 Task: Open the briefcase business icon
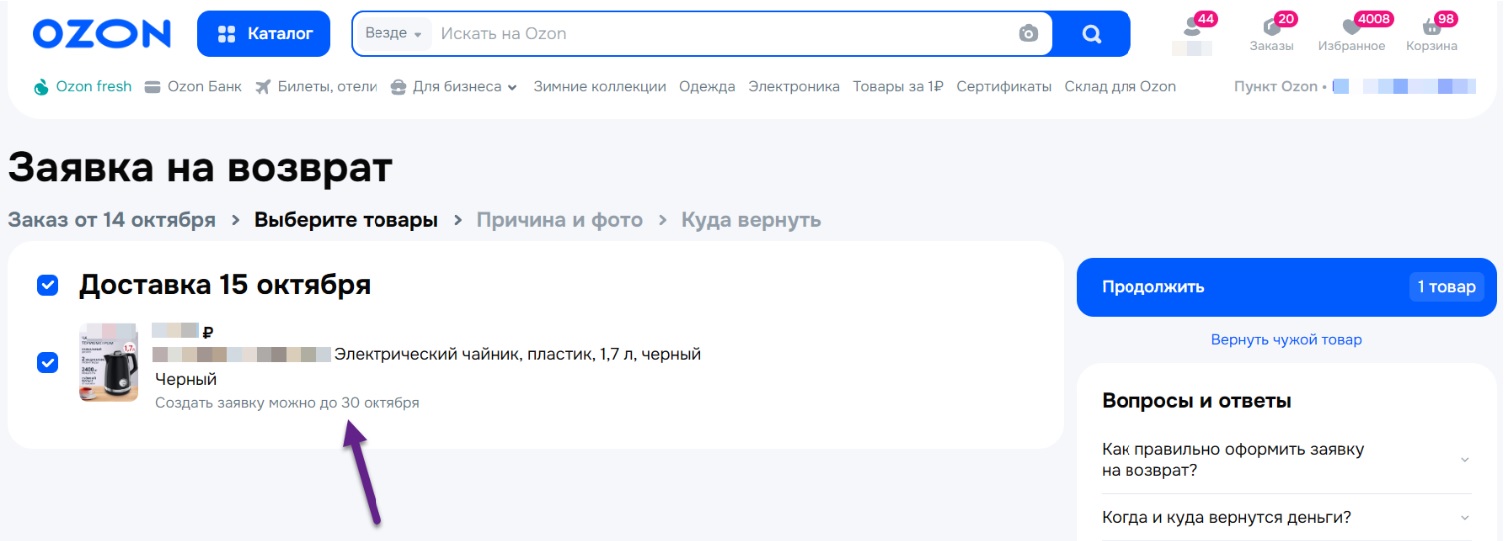tap(398, 88)
